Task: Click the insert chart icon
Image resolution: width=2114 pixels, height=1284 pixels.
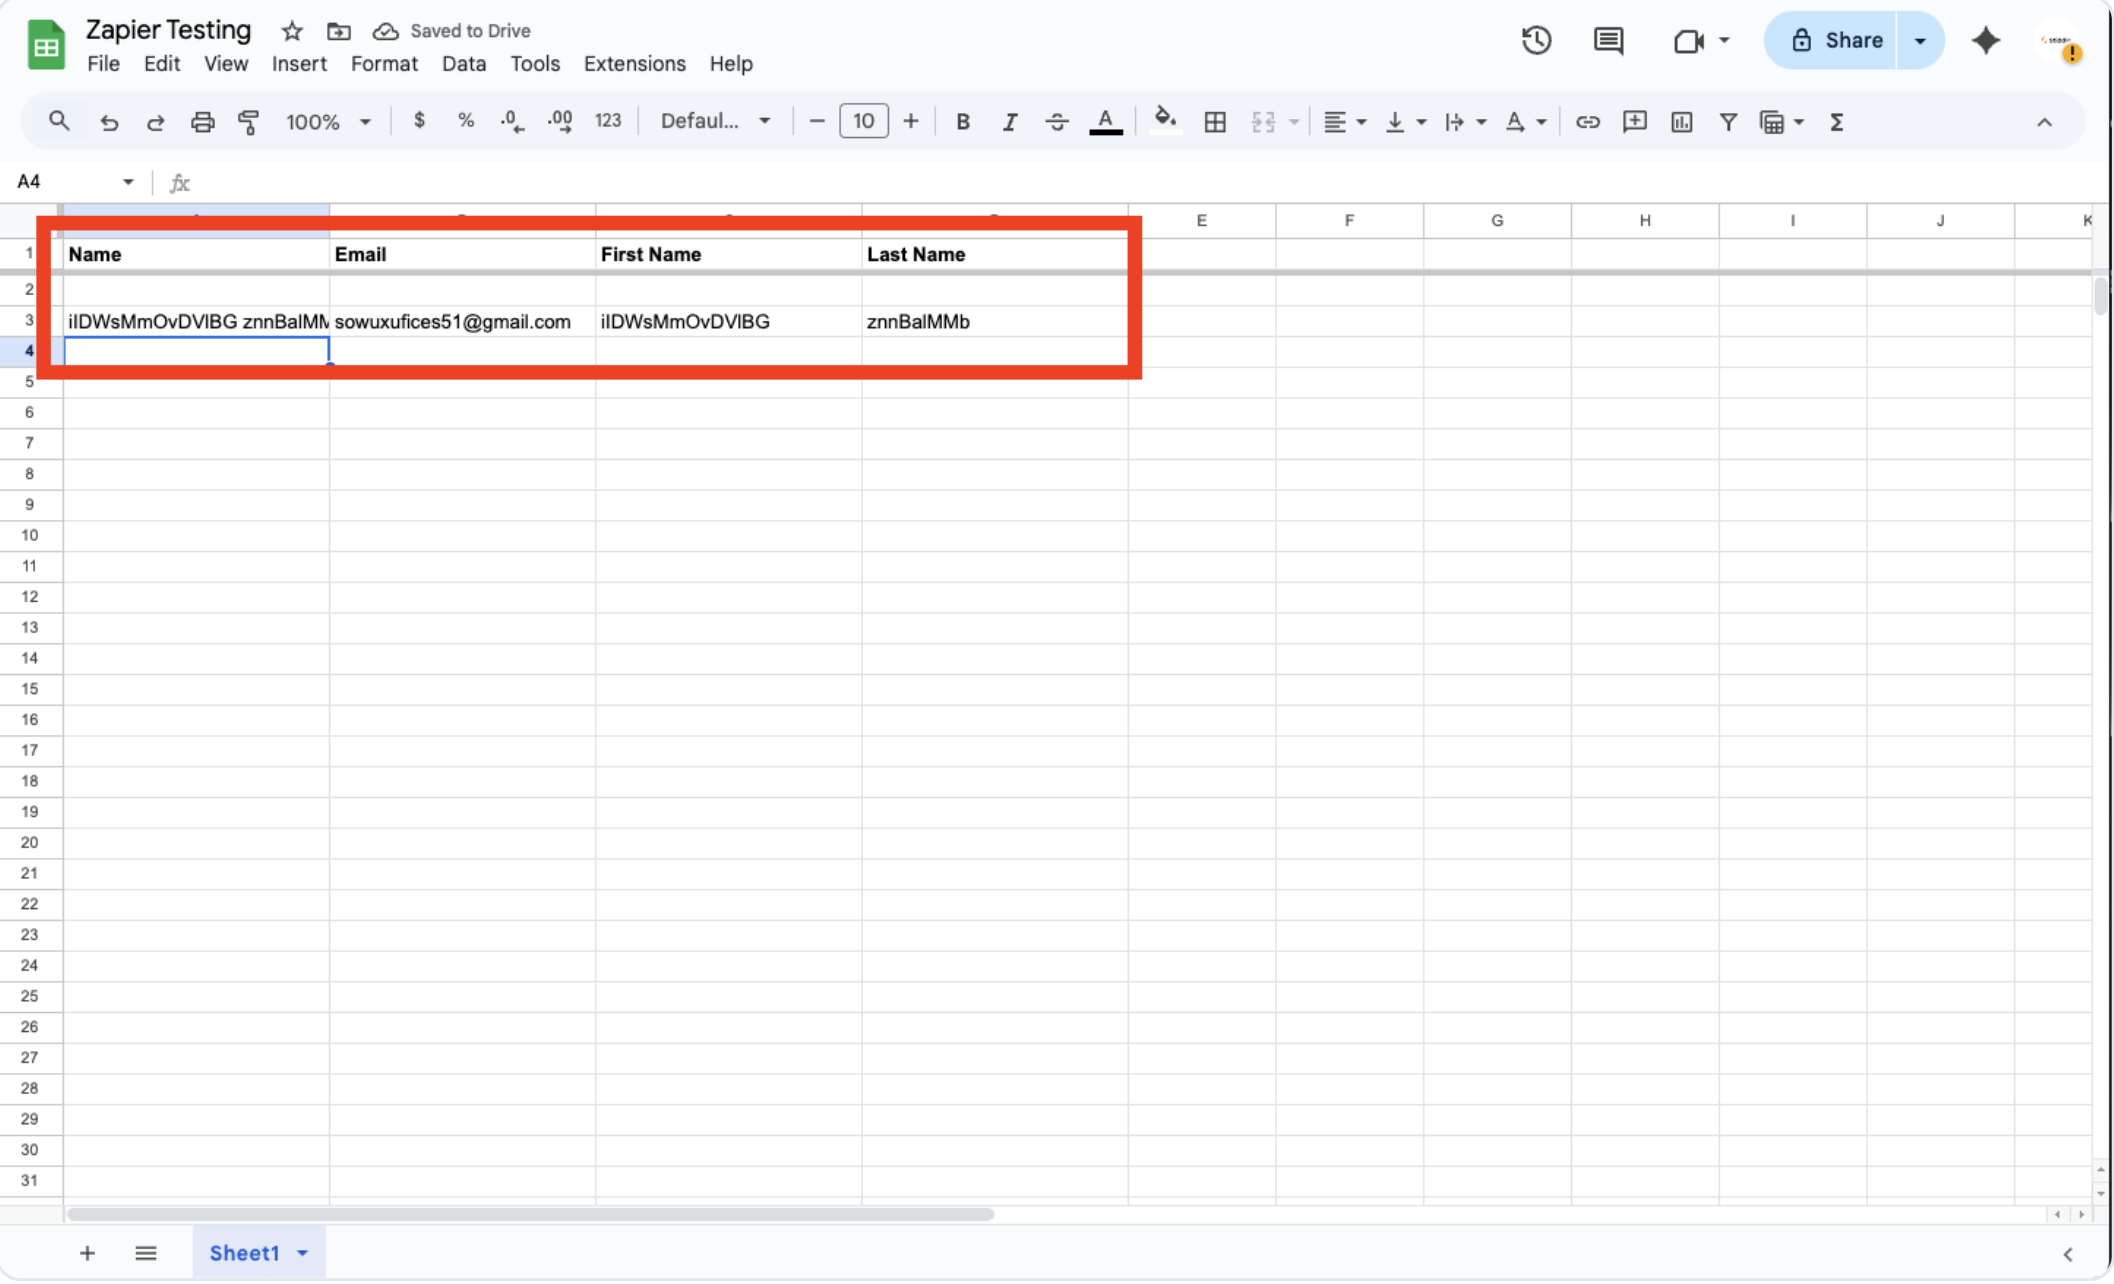Action: pos(1681,122)
